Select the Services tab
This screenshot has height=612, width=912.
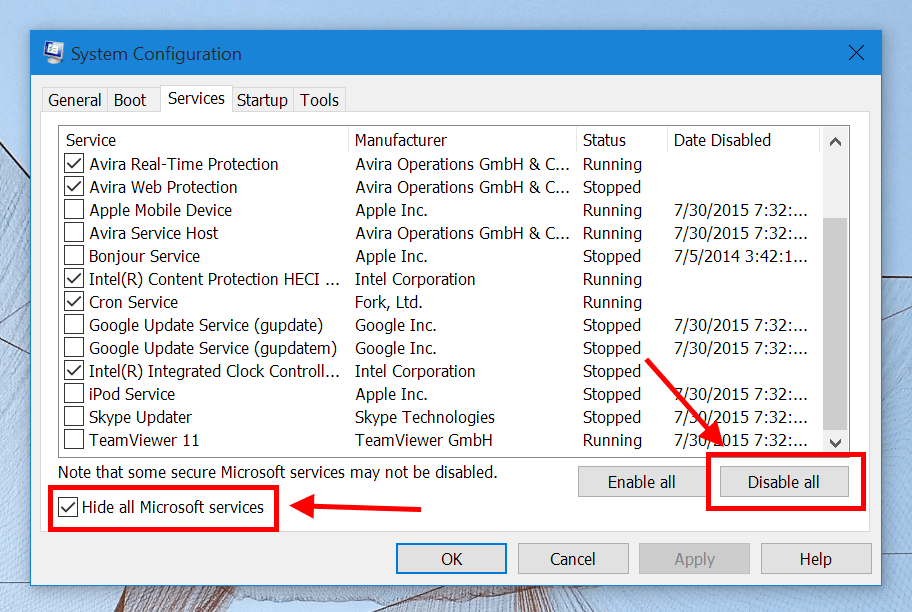[196, 98]
